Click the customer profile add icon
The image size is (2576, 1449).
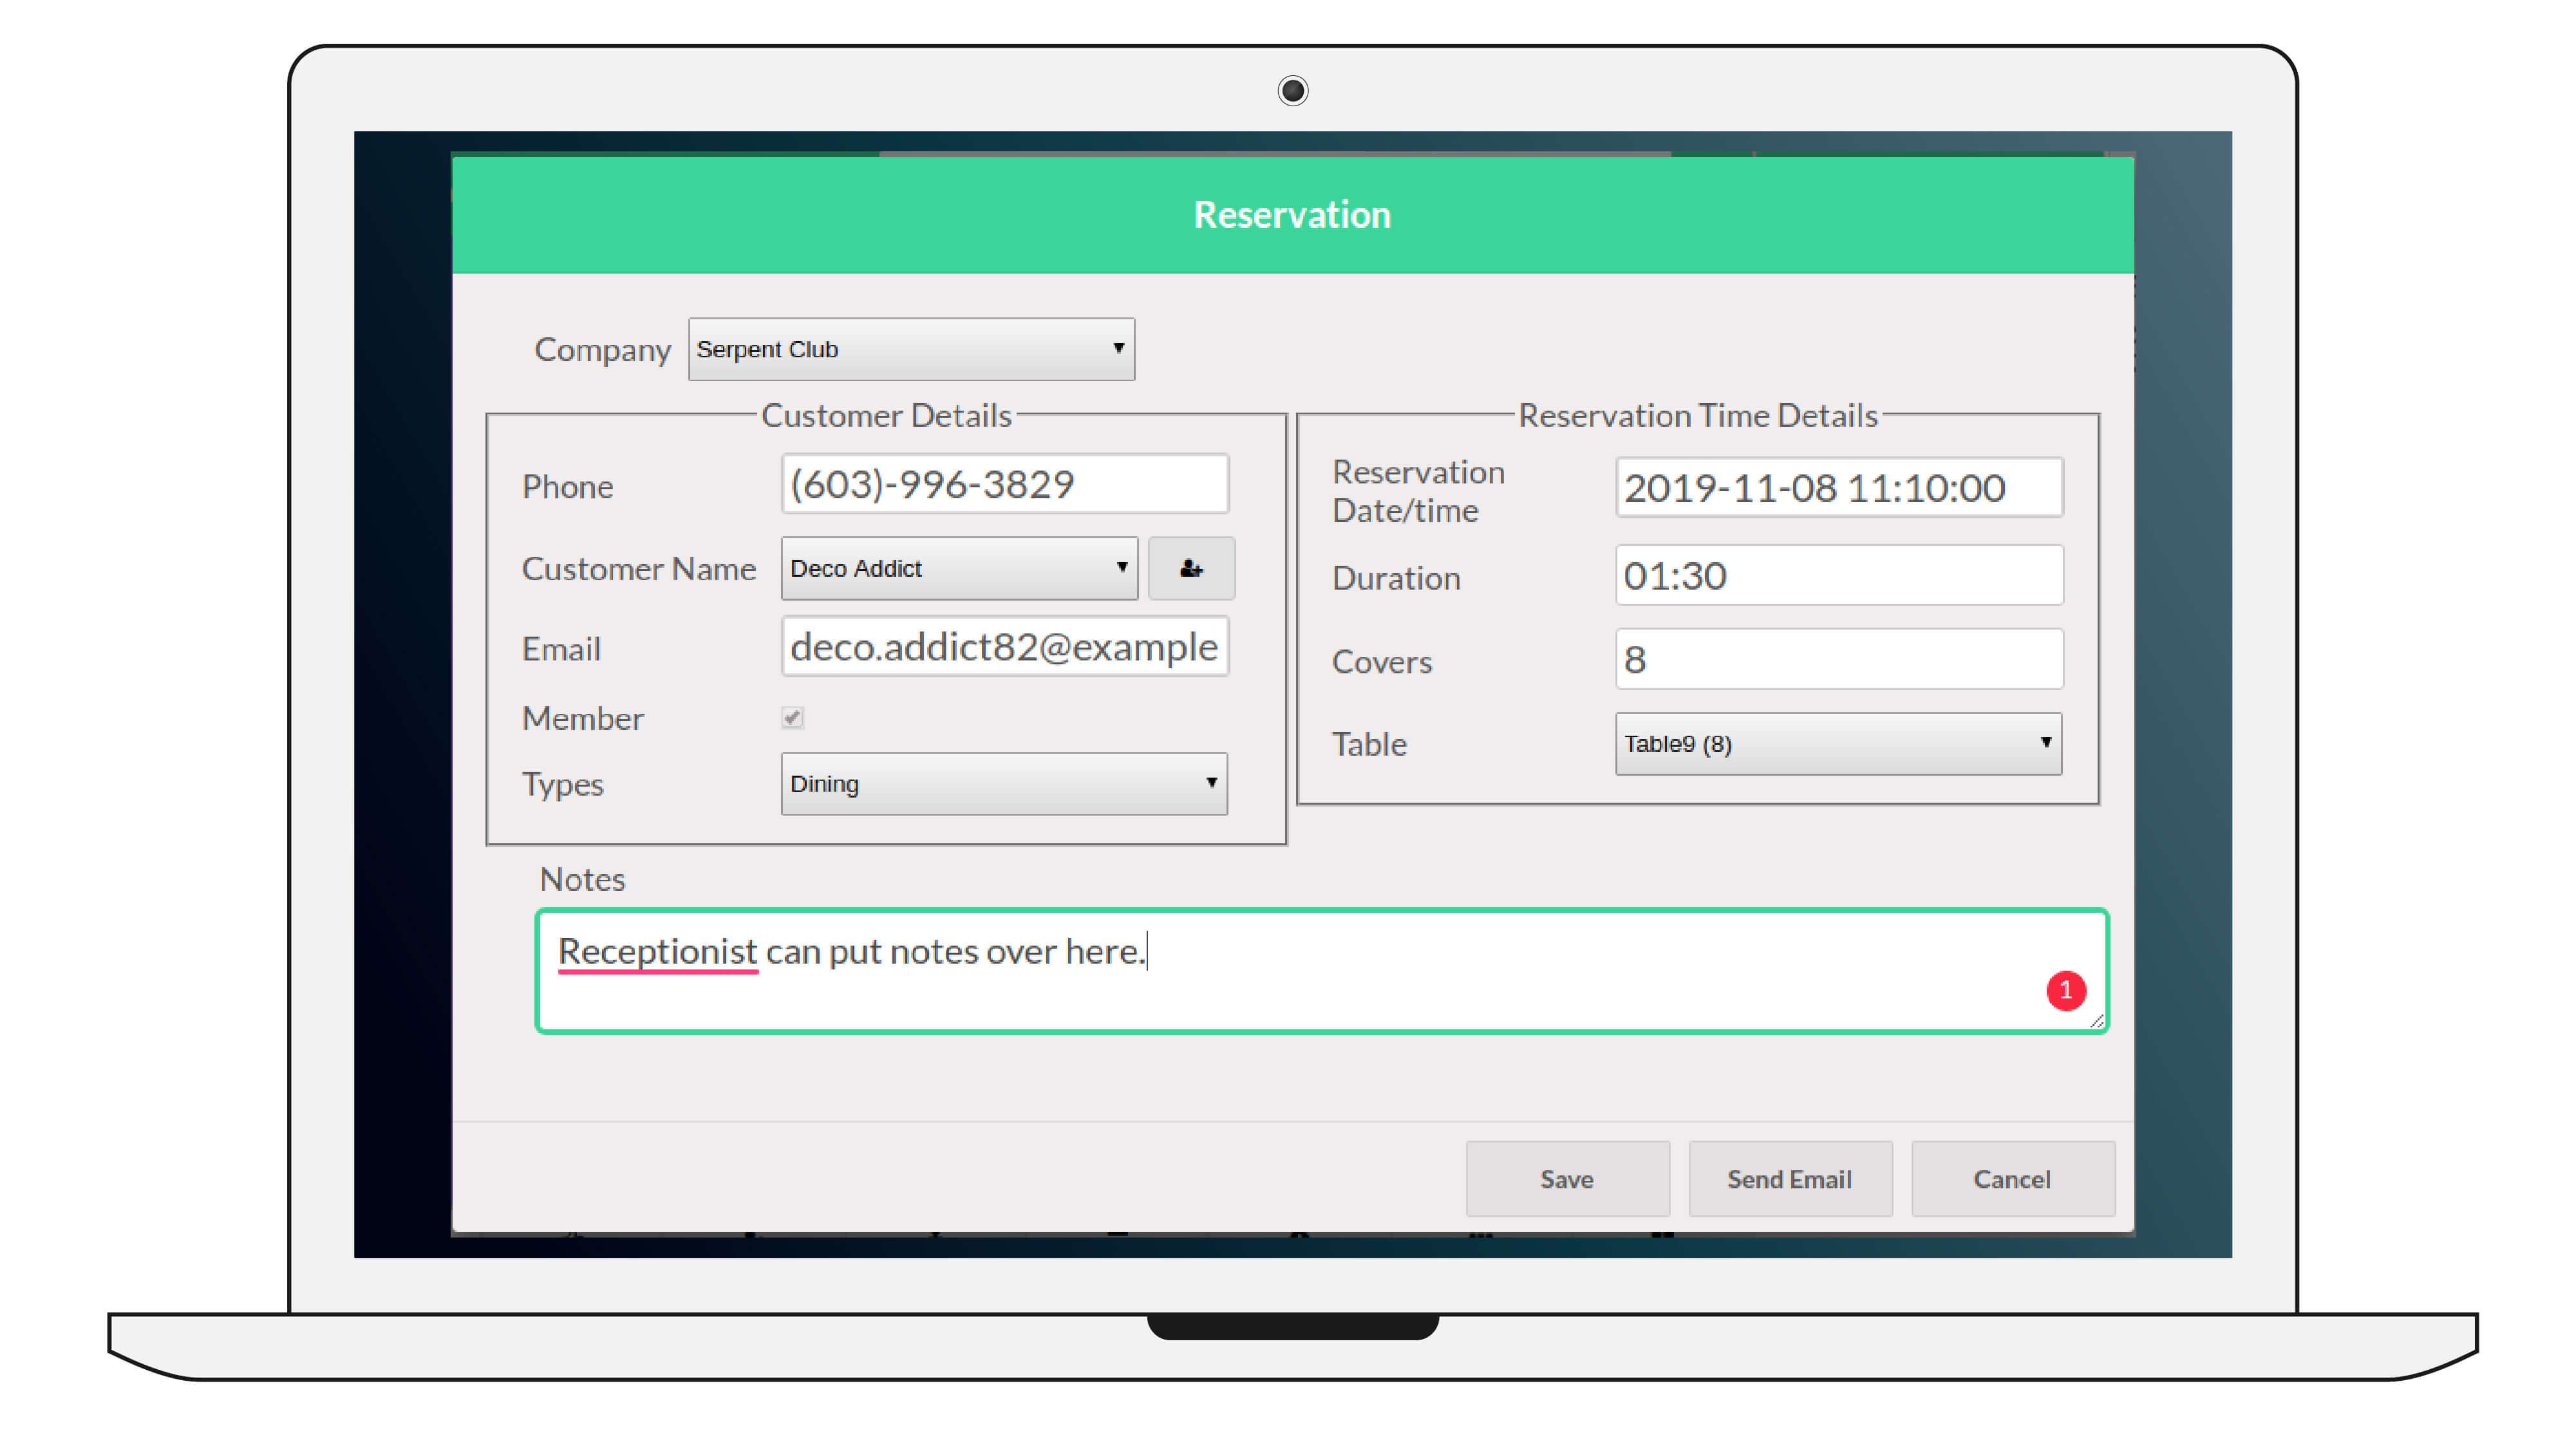coord(1190,568)
